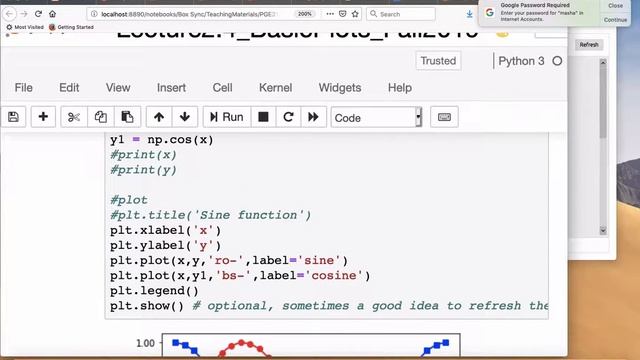Click the #print(y) comment line

(x=143, y=170)
